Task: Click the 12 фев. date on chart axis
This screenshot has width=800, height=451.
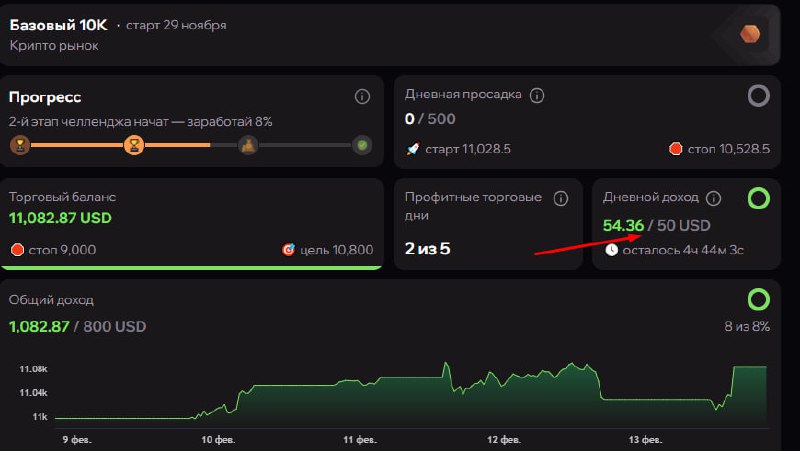Action: click(x=504, y=439)
